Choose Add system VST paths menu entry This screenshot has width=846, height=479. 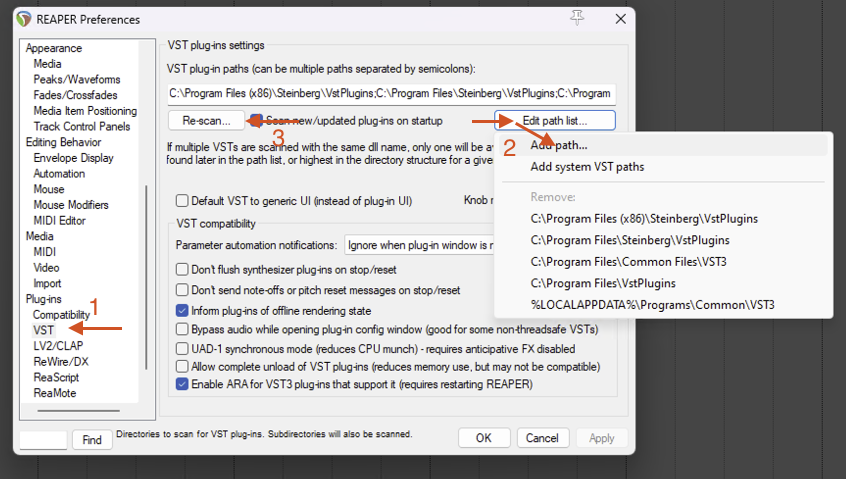[x=587, y=167]
